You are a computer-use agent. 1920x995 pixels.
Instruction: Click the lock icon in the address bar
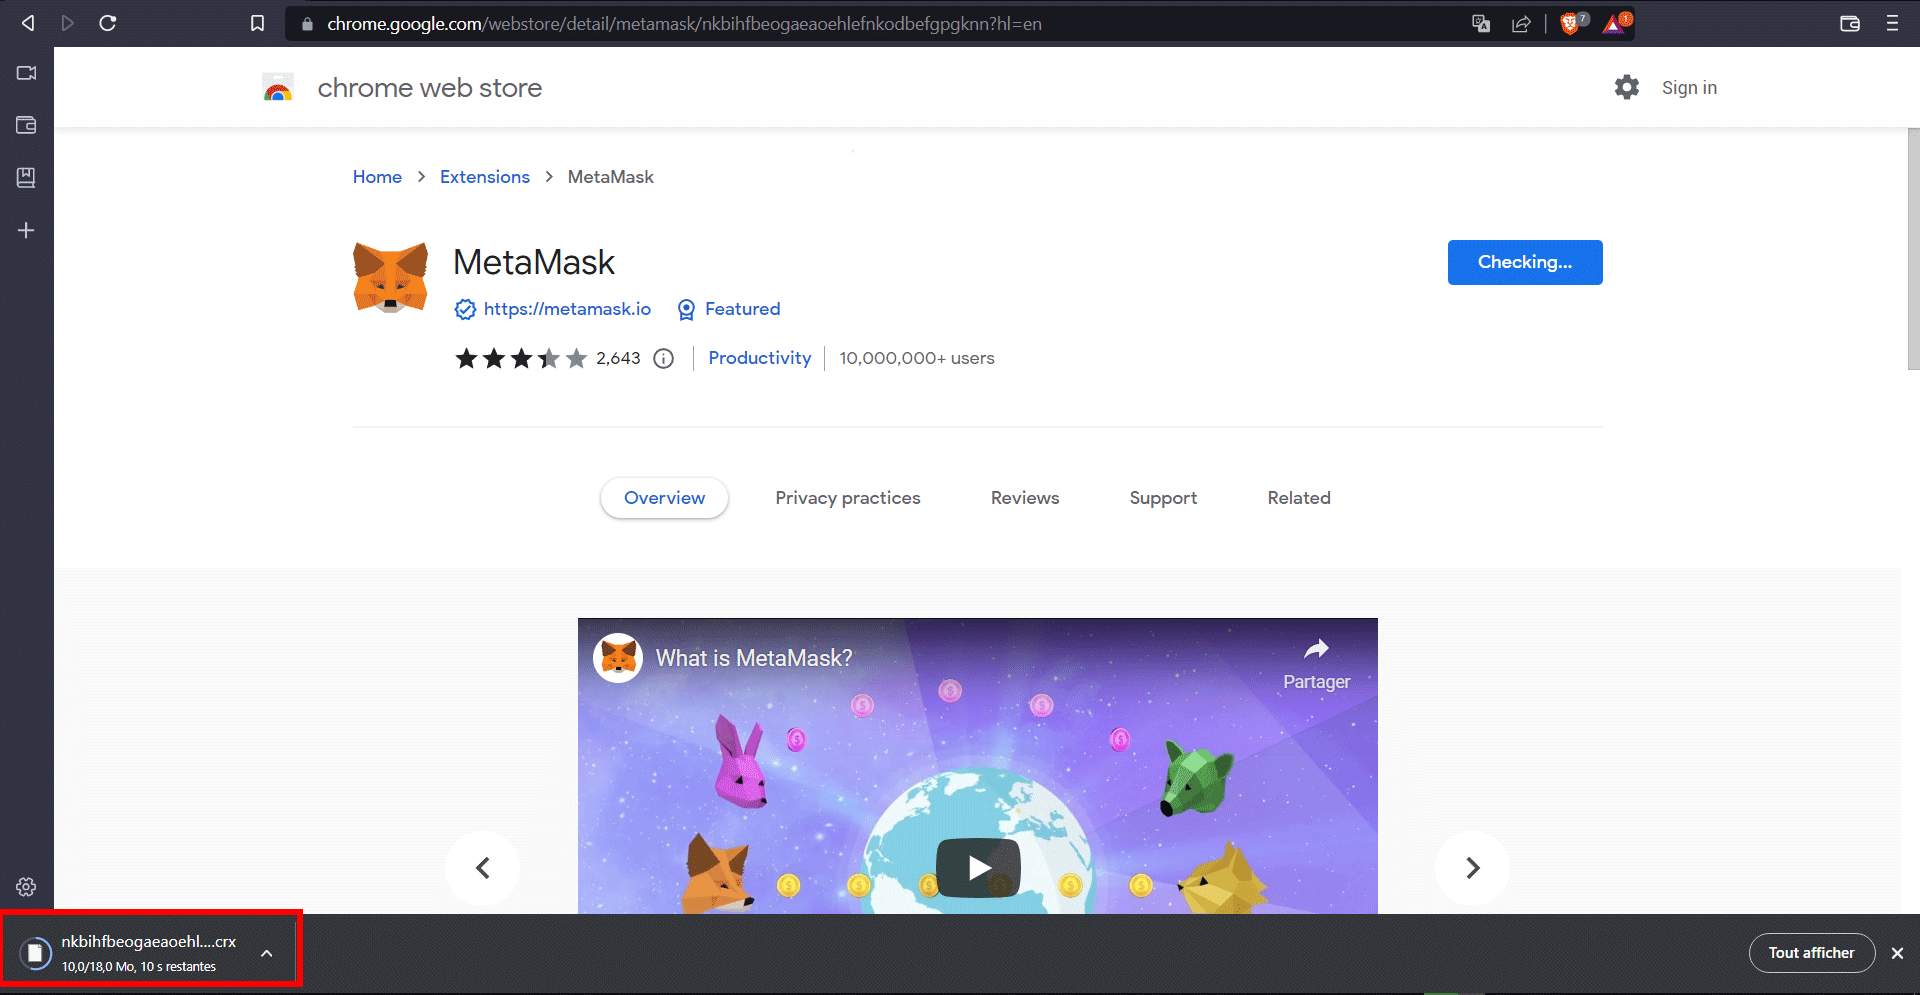coord(307,24)
